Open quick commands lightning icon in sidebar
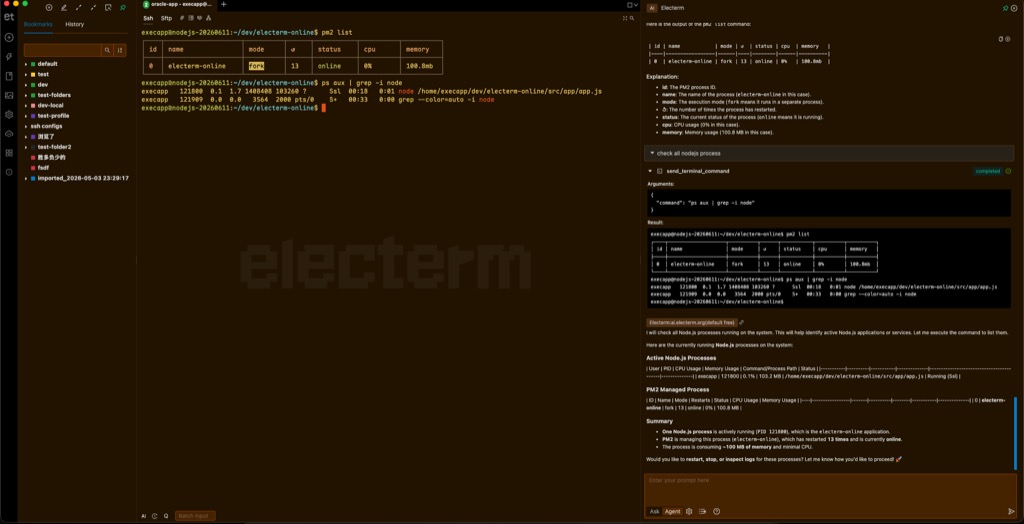1024x524 pixels. (8, 57)
